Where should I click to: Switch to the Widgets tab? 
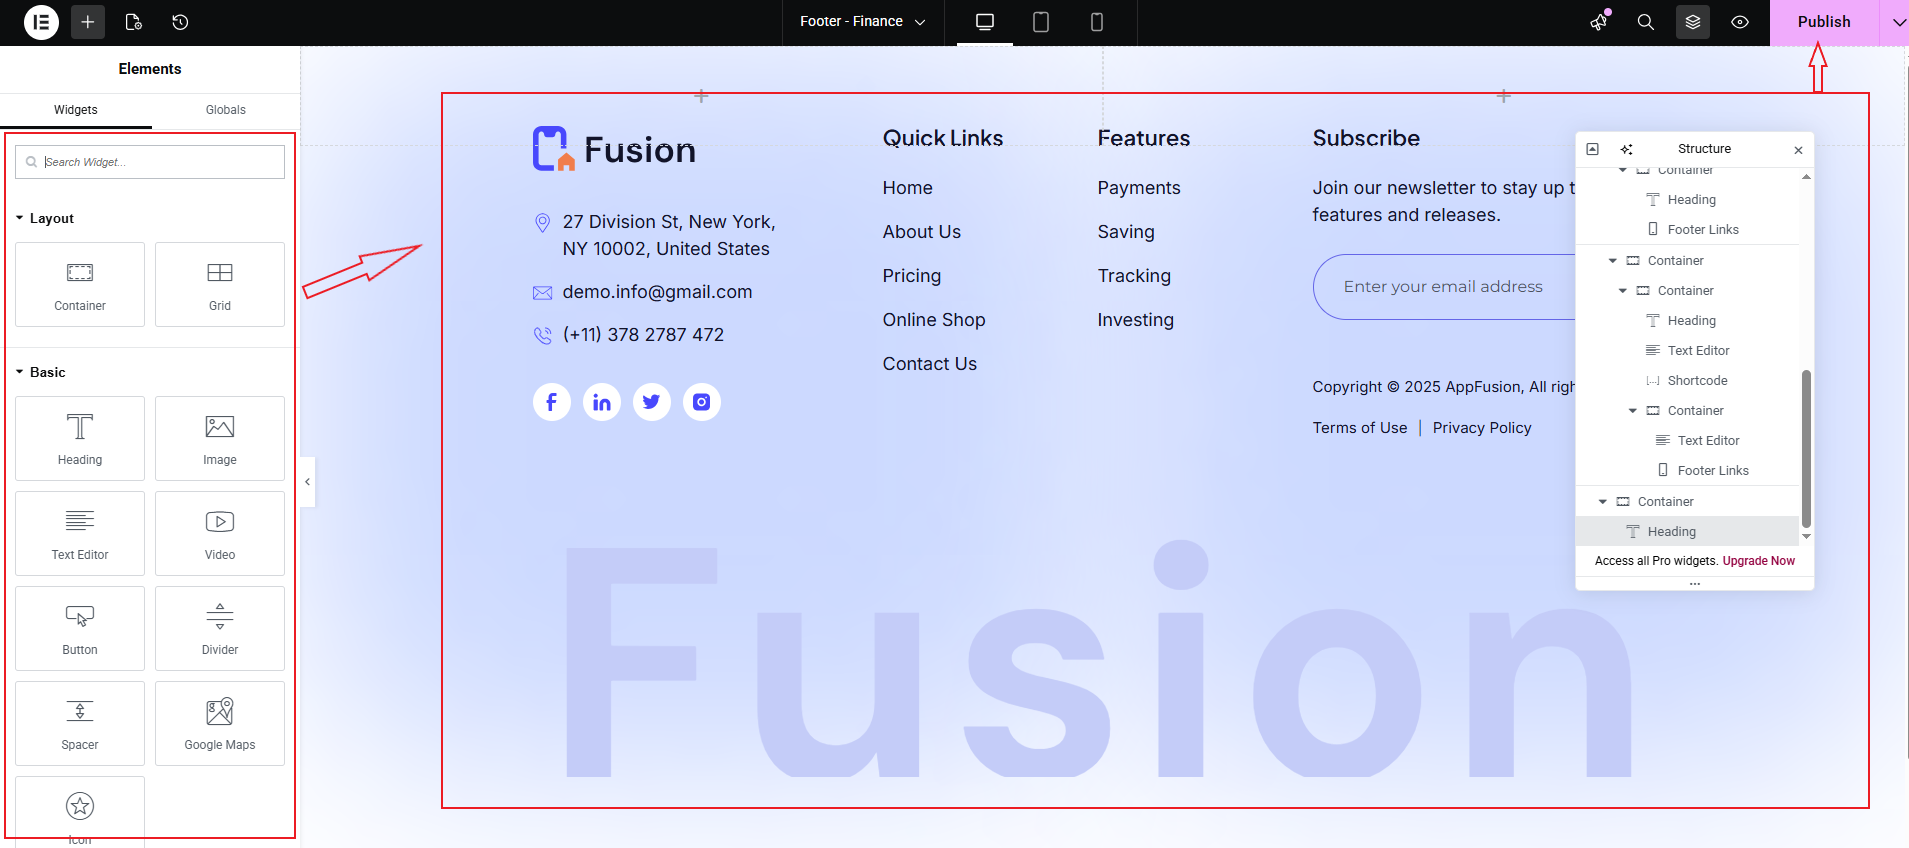click(x=76, y=110)
